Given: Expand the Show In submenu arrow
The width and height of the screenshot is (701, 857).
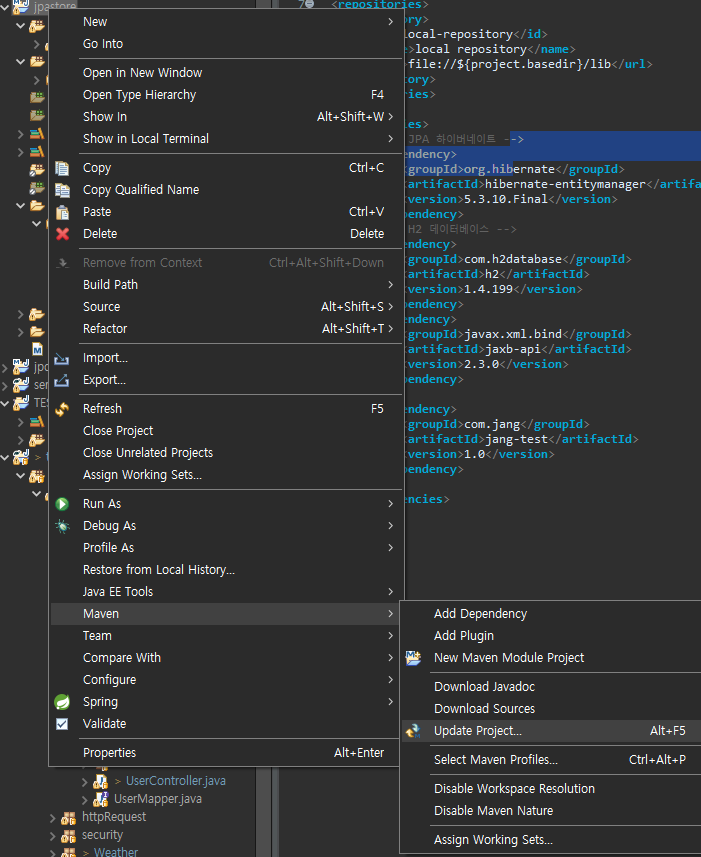Looking at the screenshot, I should [x=391, y=116].
